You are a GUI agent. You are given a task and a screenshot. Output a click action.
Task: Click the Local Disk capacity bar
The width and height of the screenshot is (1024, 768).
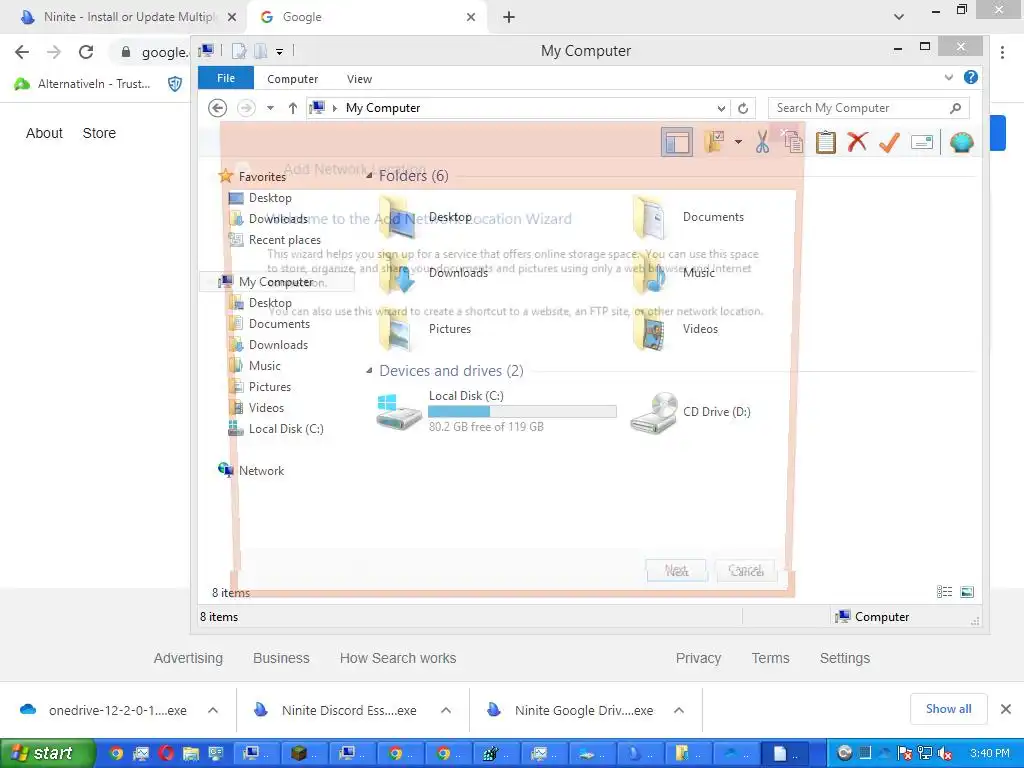point(522,411)
